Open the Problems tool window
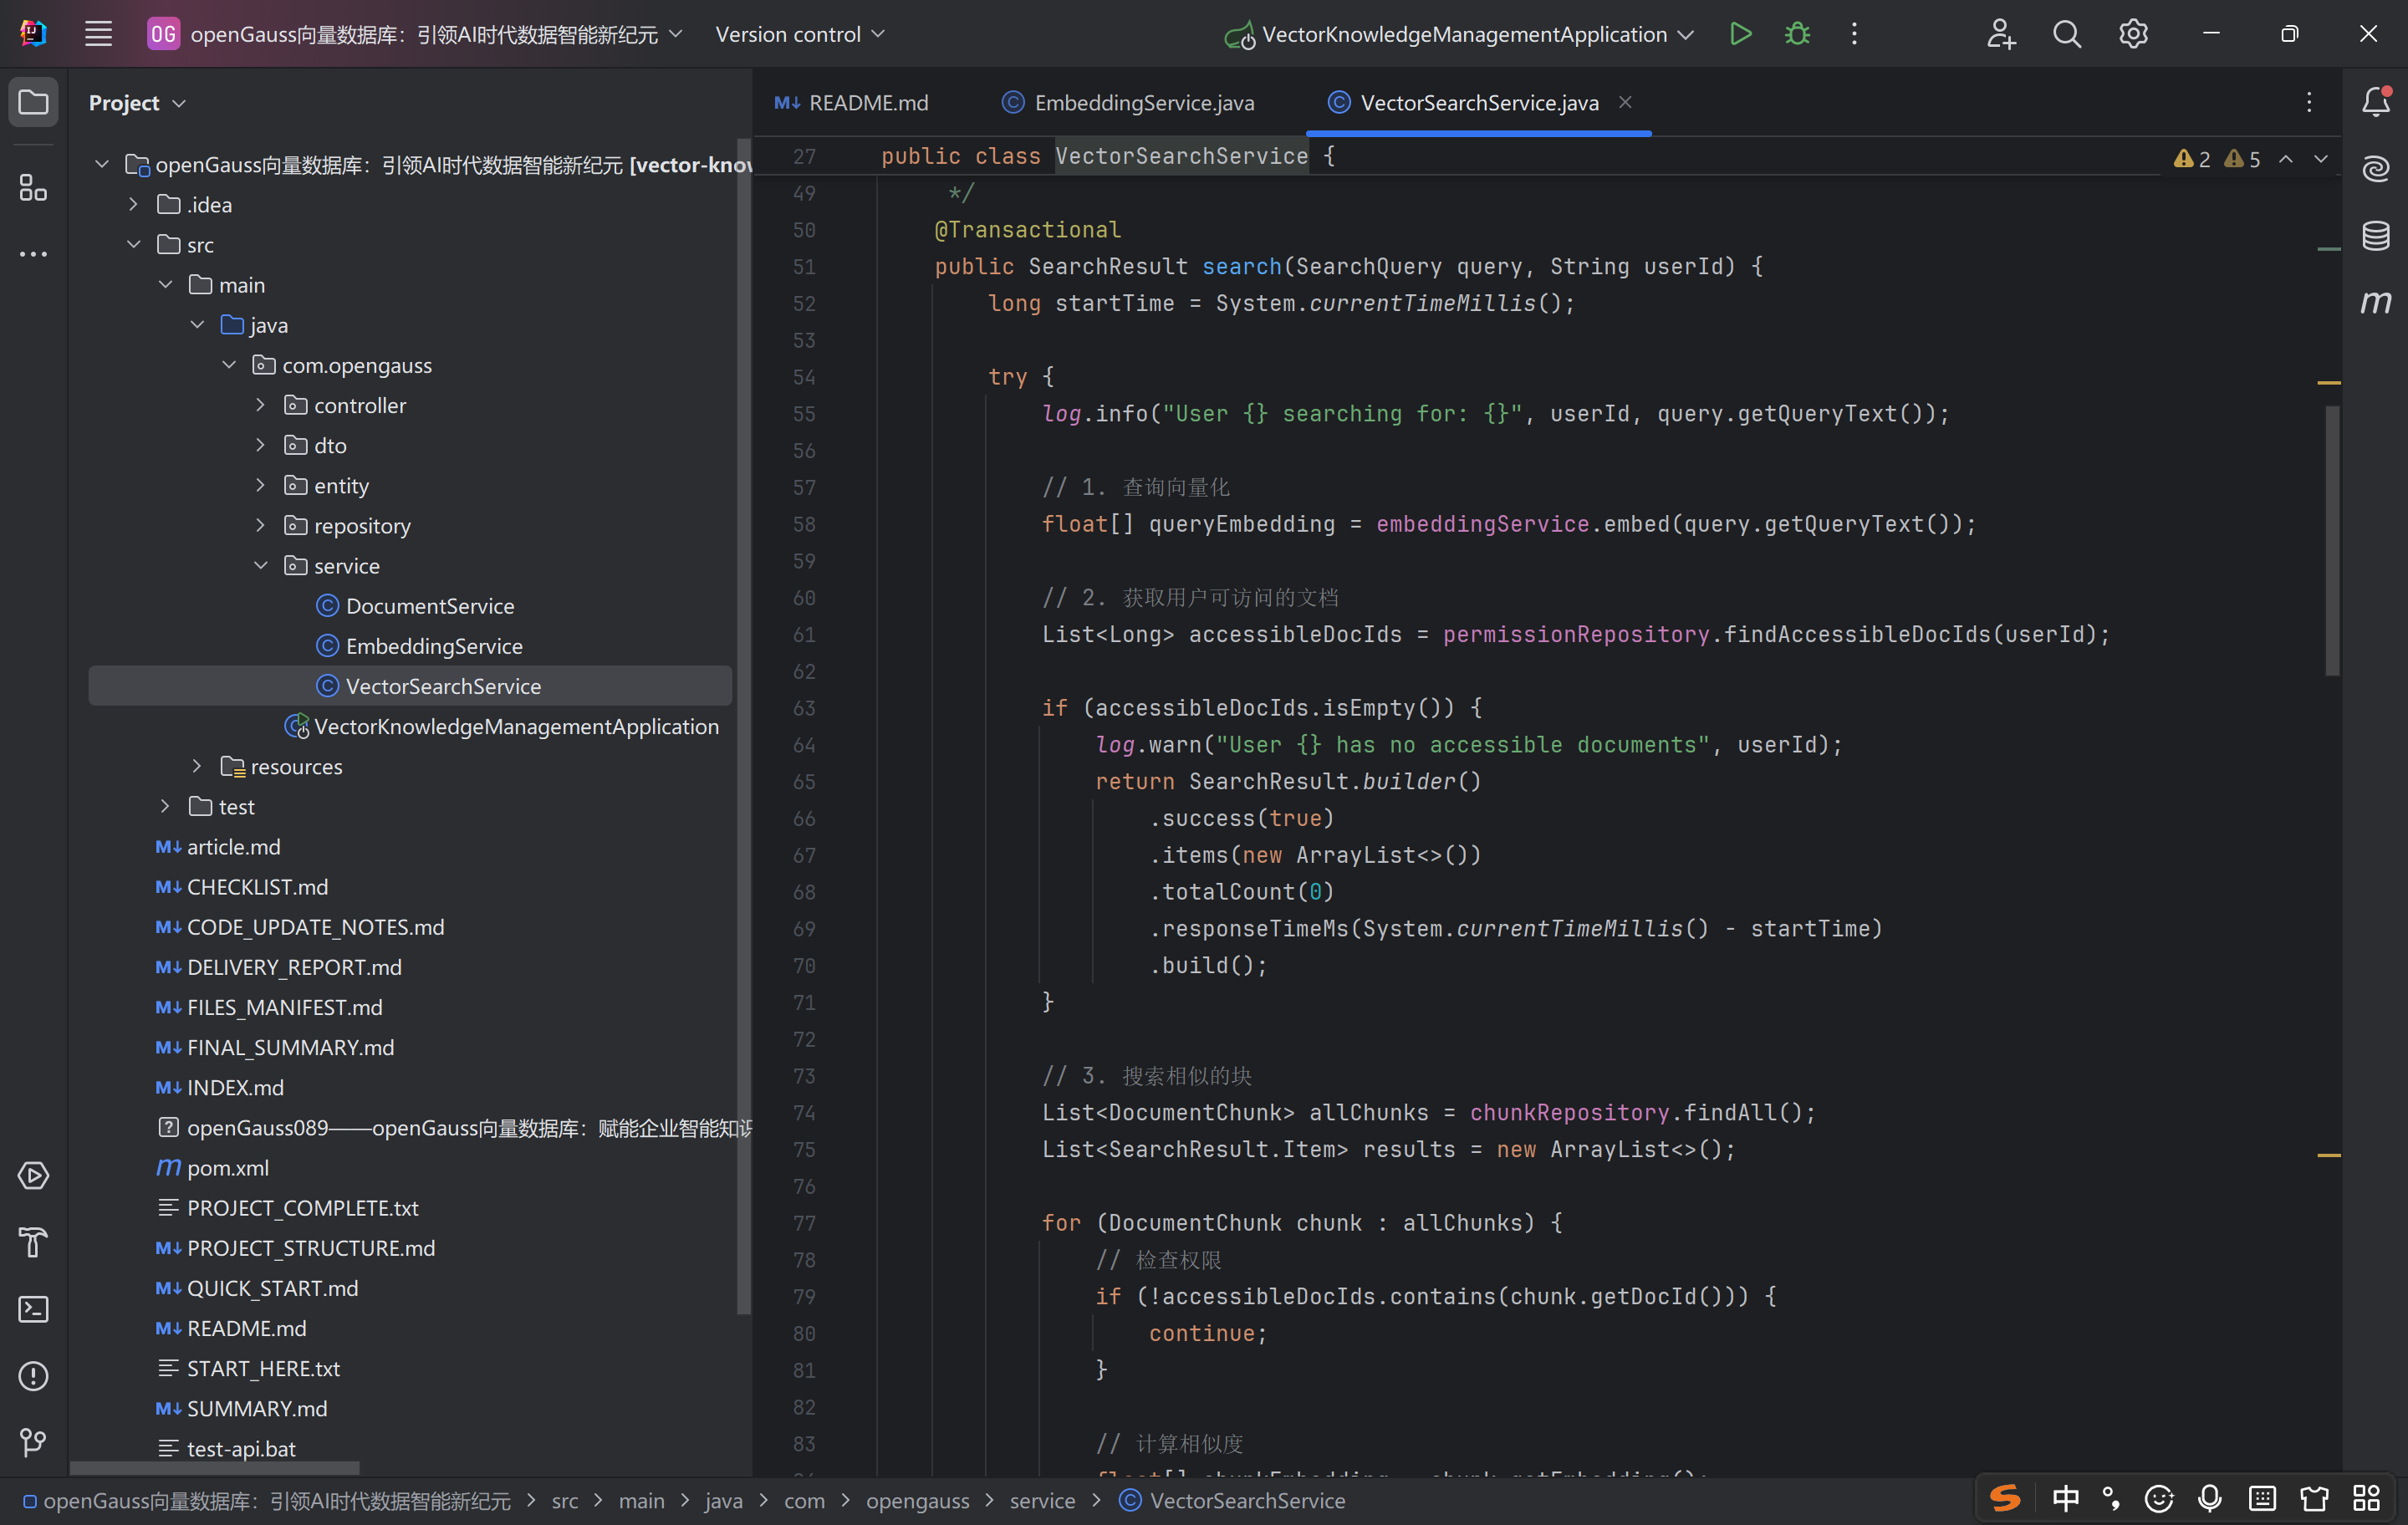2408x1525 pixels. (33, 1376)
